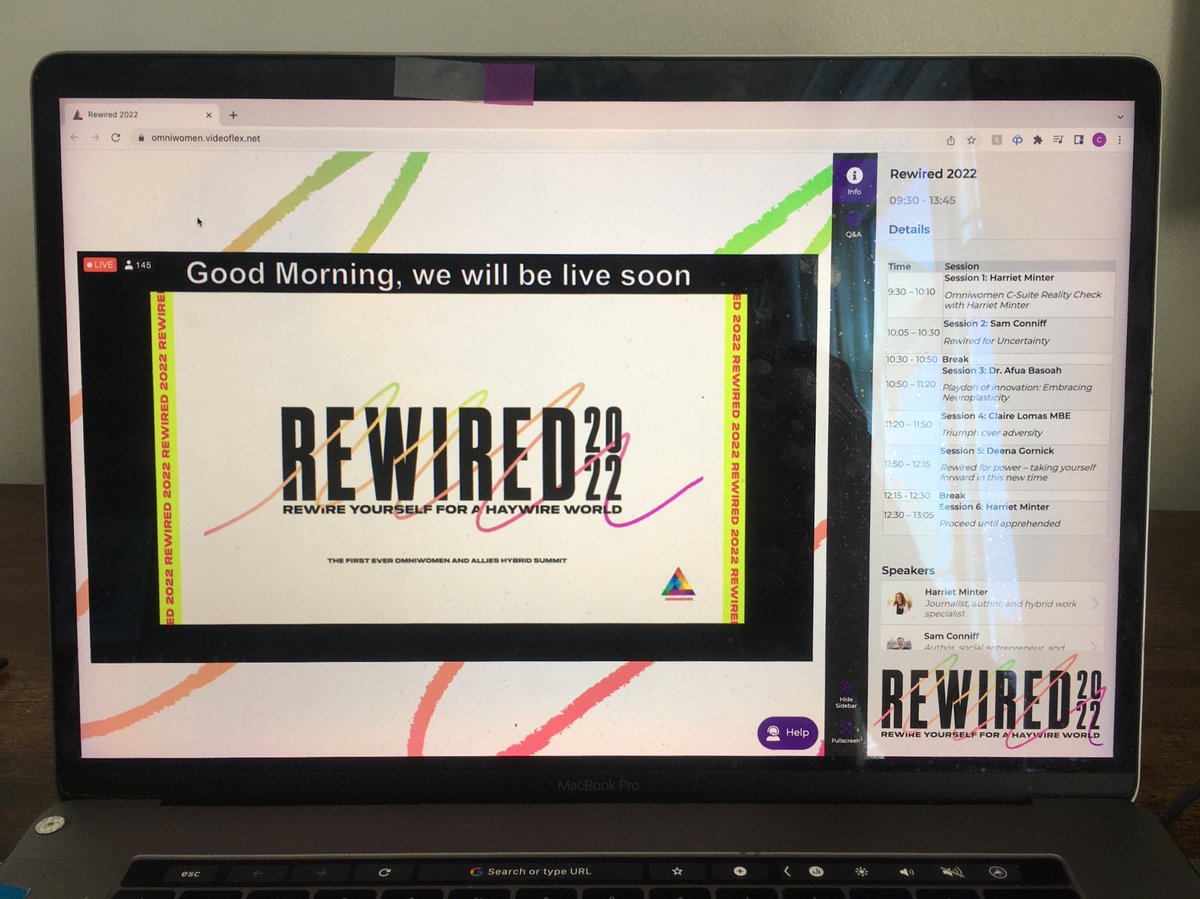Click 'Session 1: Harriet Minter' row
Viewport: 1200px width, 899px height.
999,291
